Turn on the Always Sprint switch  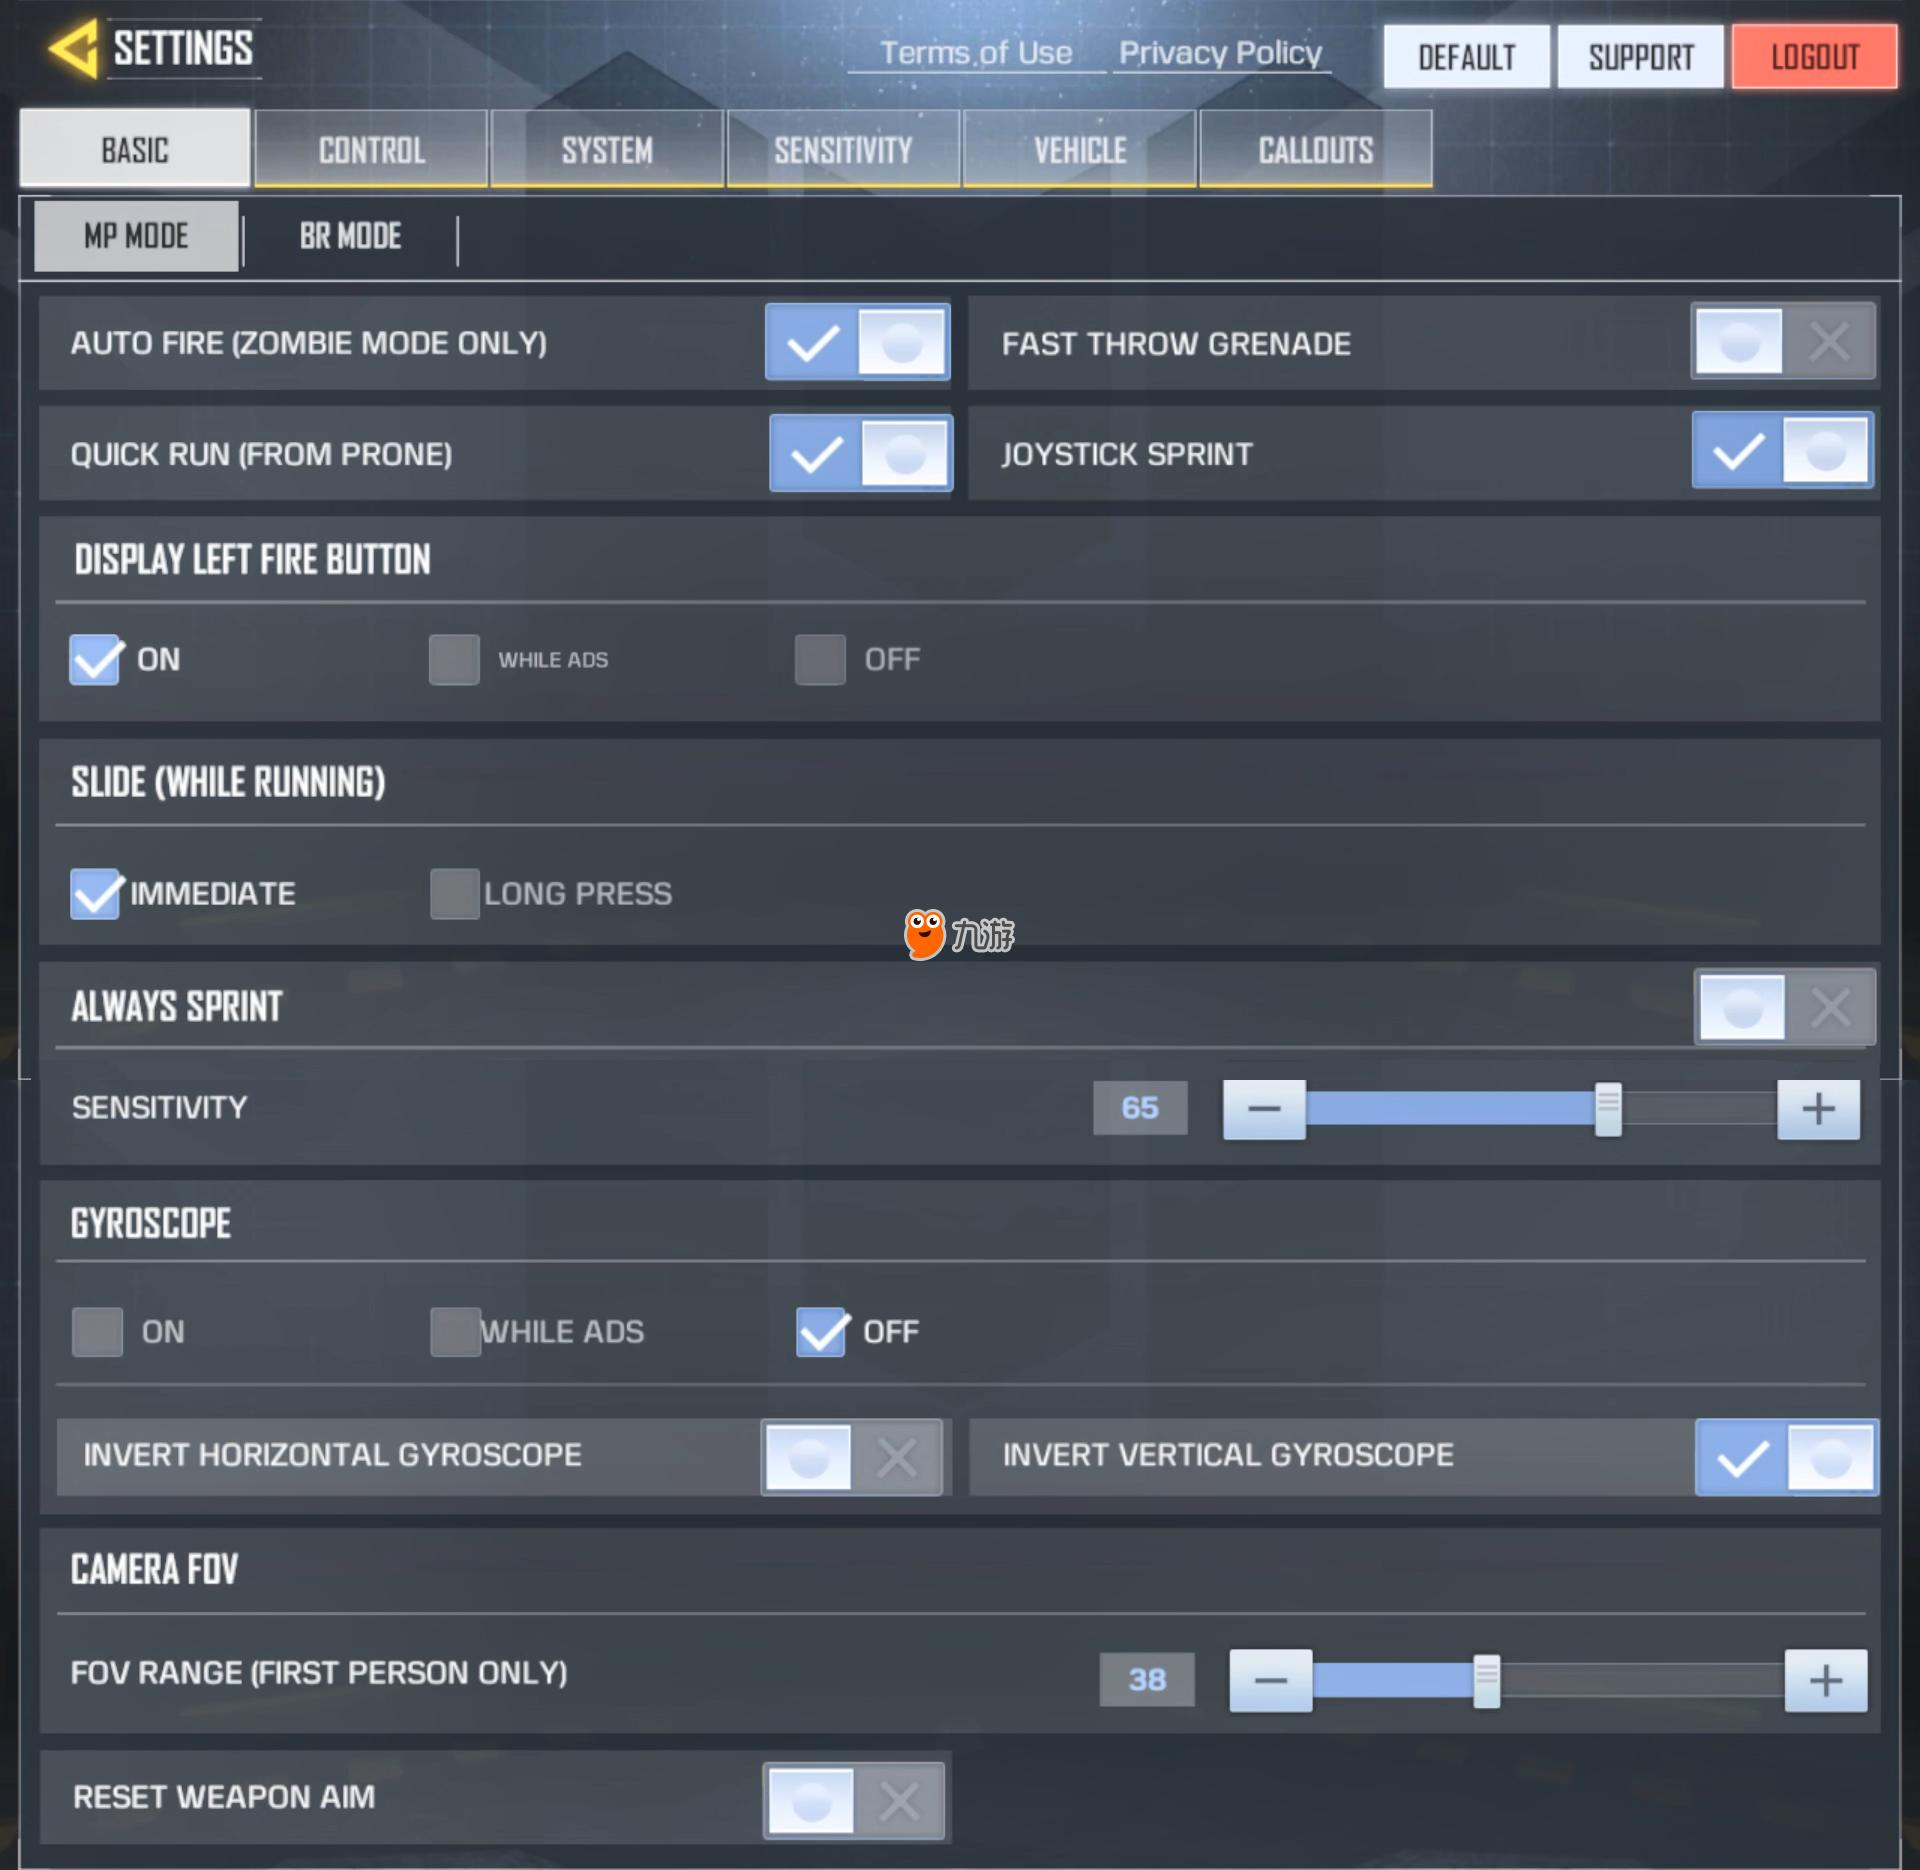[x=1785, y=1007]
